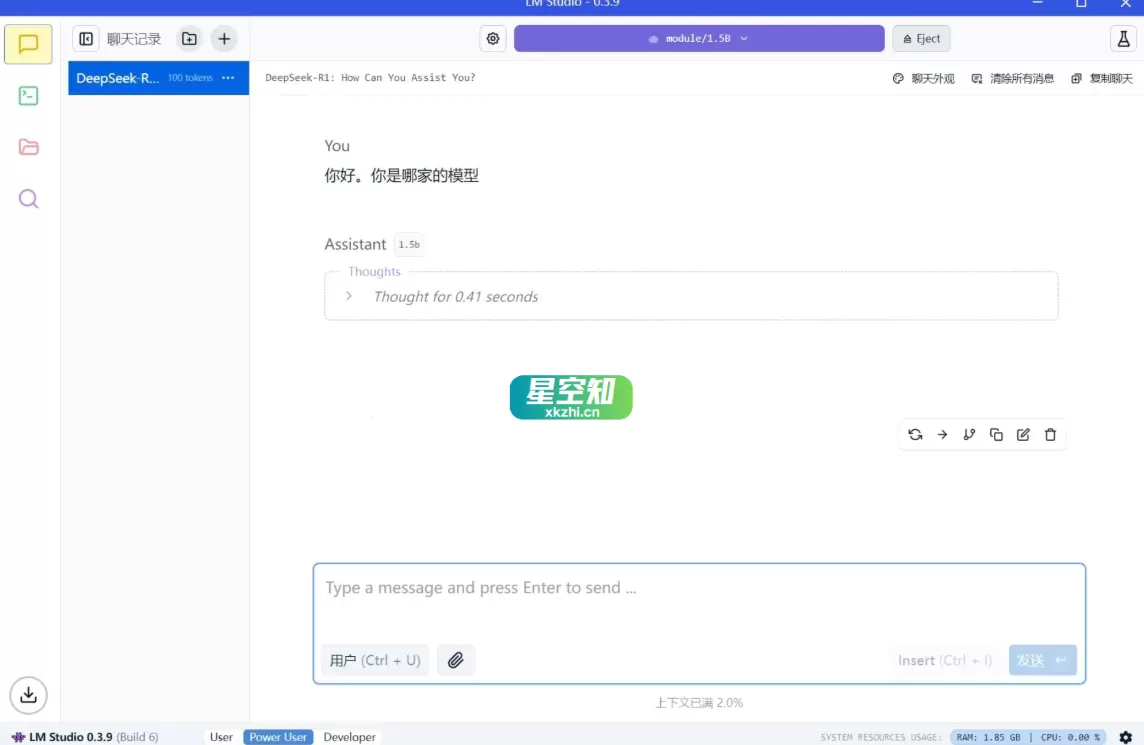The image size is (1144, 745).
Task: Regenerate the assistant response
Action: 915,434
